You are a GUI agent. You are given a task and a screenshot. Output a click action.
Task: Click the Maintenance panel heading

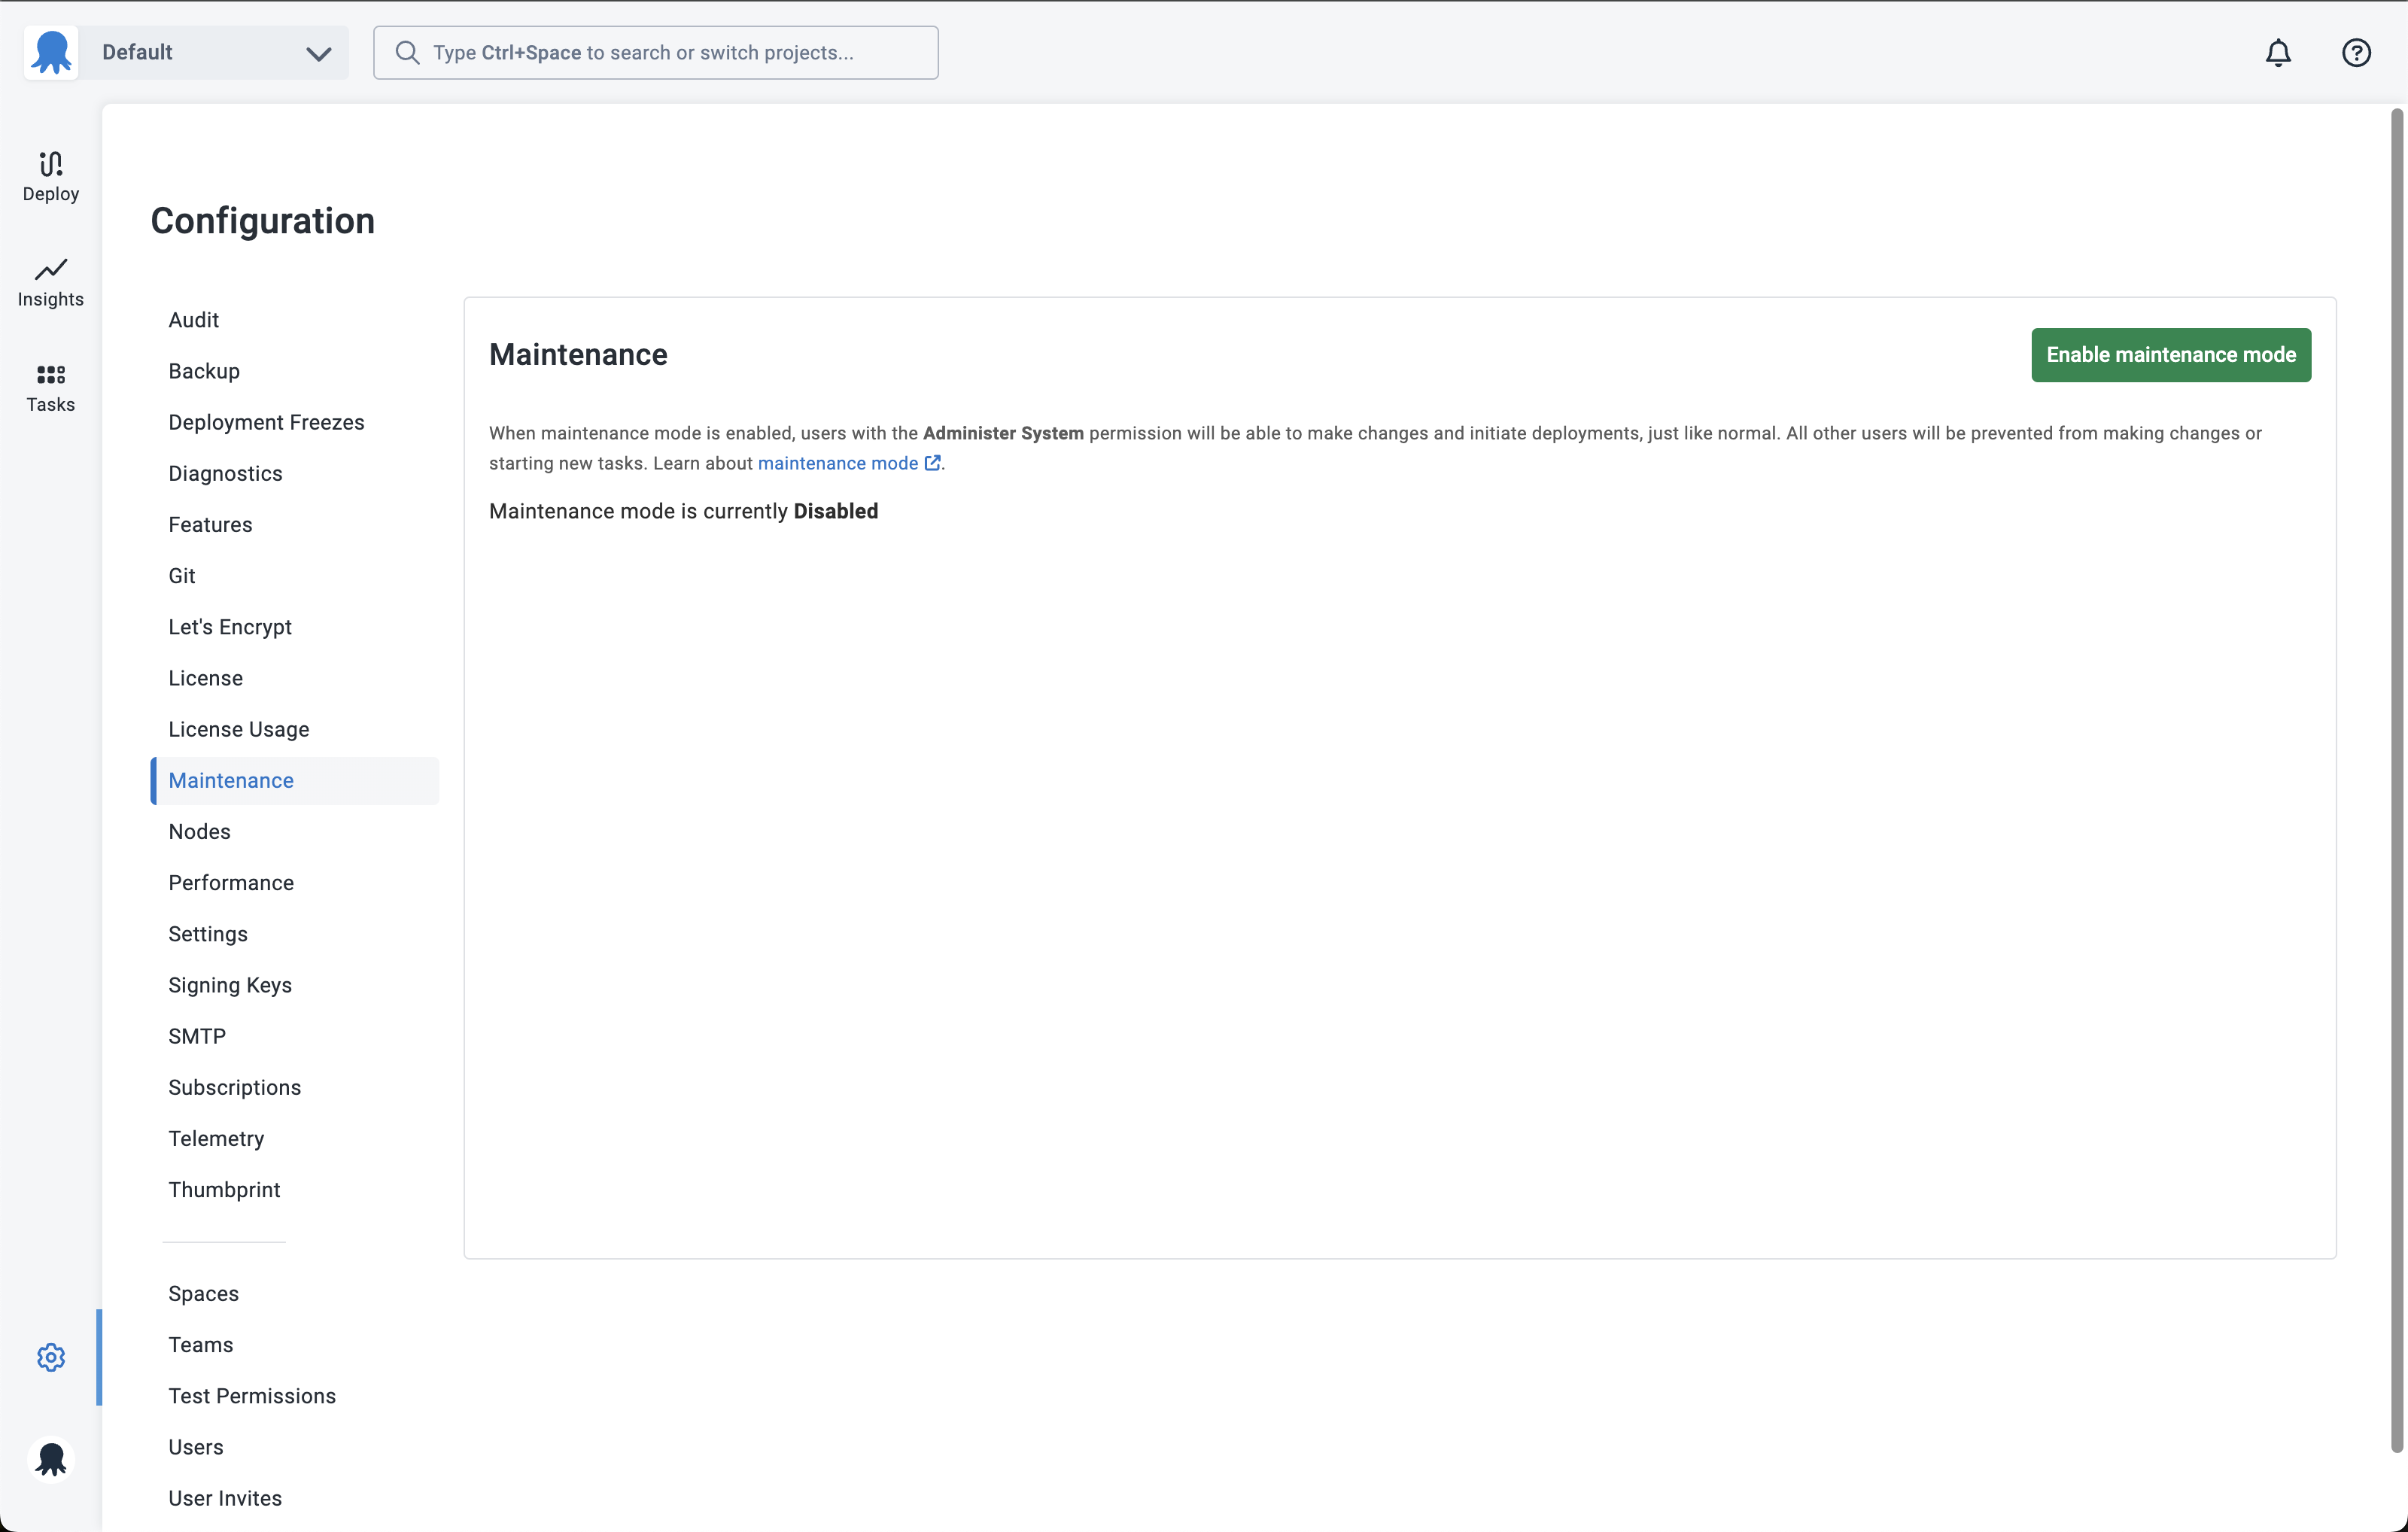[x=578, y=355]
